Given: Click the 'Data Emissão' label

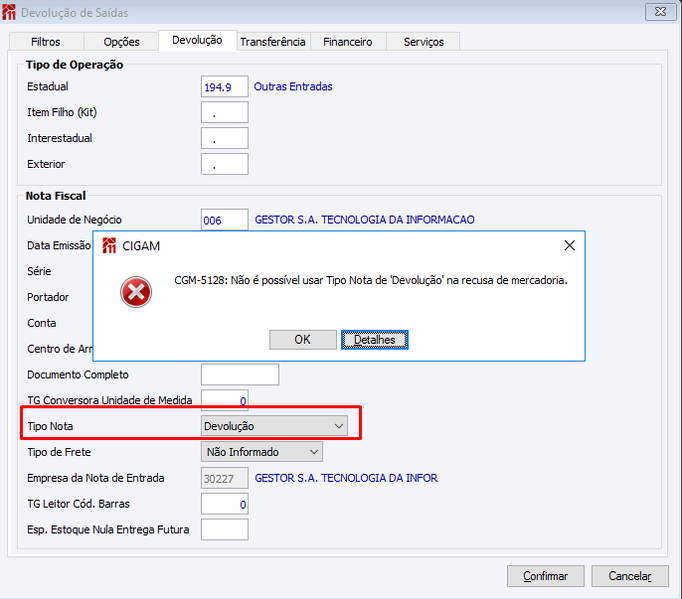Looking at the screenshot, I should [x=59, y=245].
